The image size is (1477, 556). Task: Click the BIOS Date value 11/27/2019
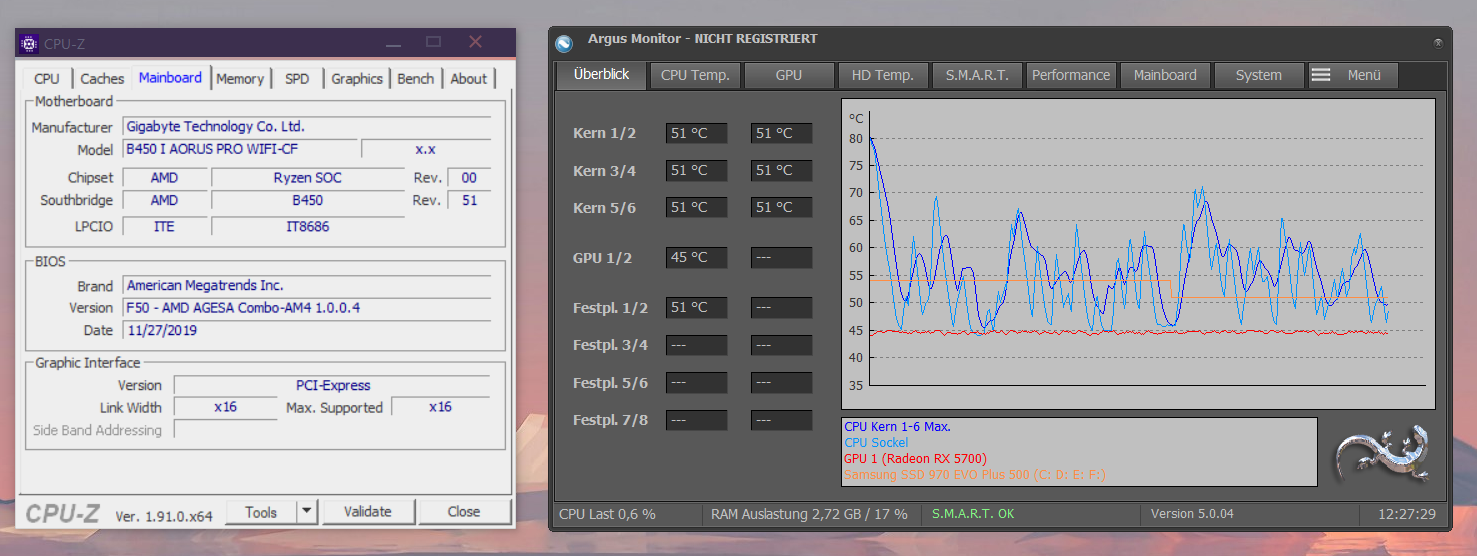point(306,330)
